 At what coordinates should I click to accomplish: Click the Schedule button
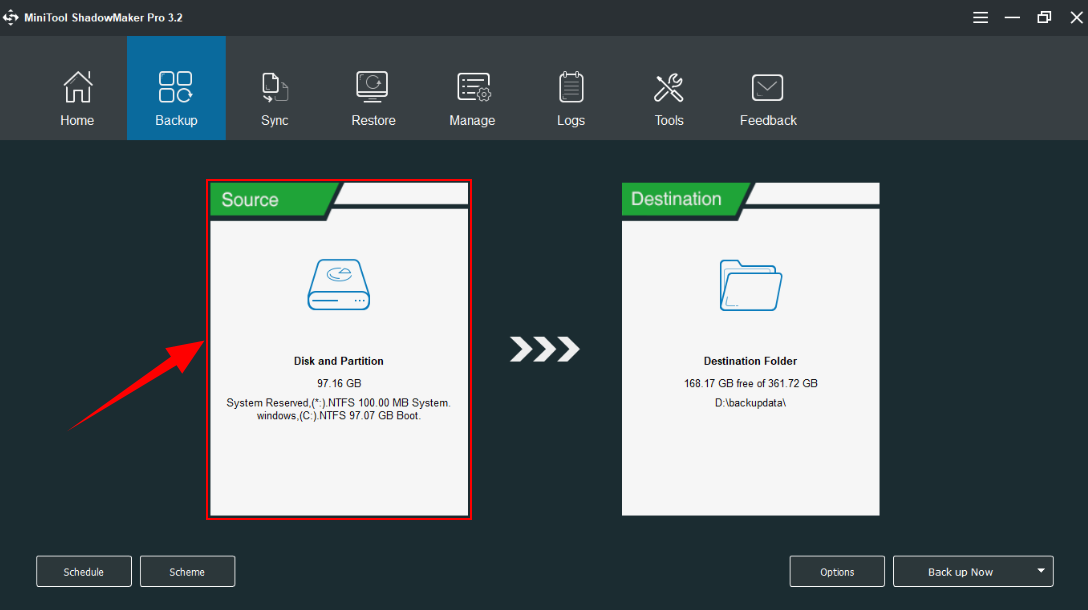coord(84,572)
